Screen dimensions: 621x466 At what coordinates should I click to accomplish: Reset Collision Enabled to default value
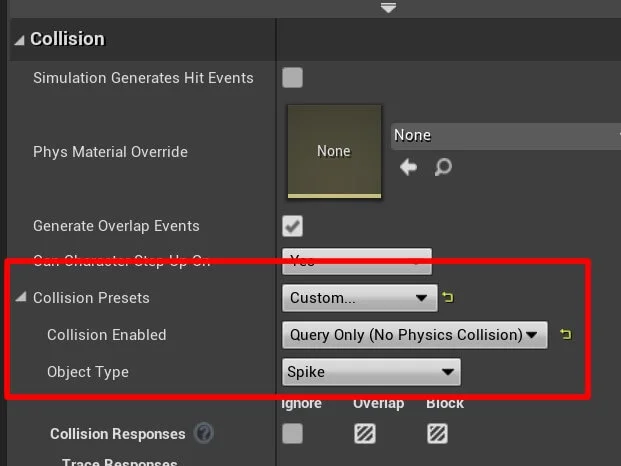tap(565, 335)
